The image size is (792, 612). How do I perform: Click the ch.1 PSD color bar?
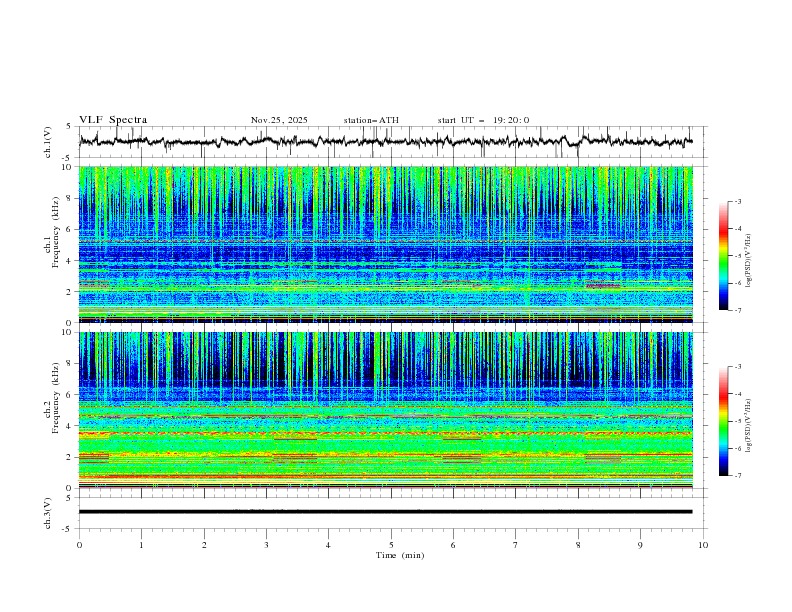723,256
